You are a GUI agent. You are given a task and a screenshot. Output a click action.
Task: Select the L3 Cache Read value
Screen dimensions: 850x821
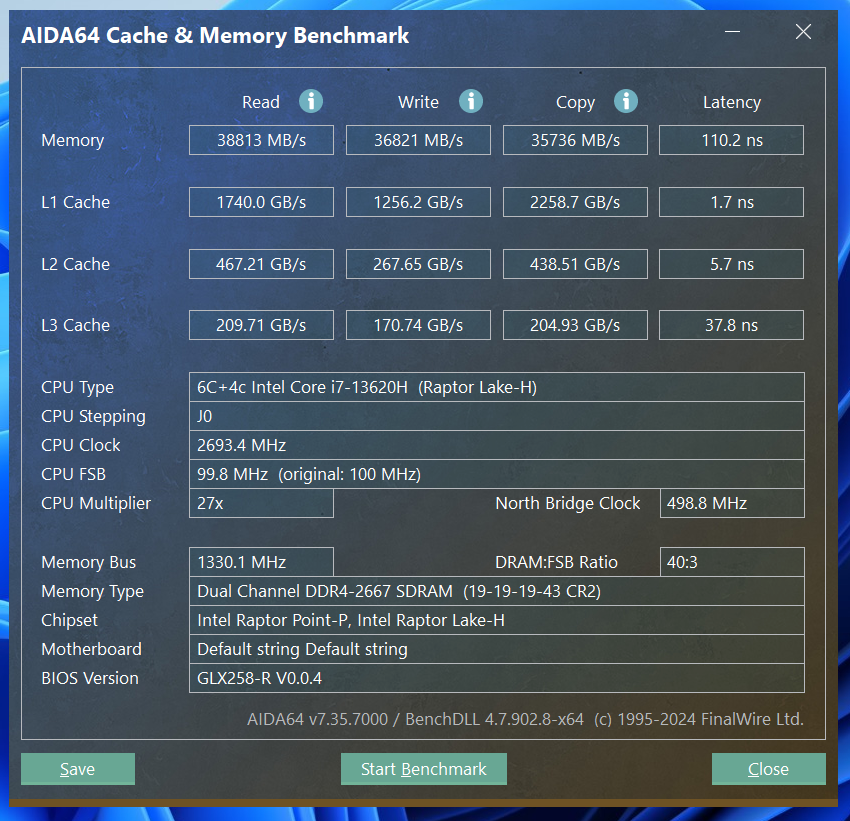(261, 325)
